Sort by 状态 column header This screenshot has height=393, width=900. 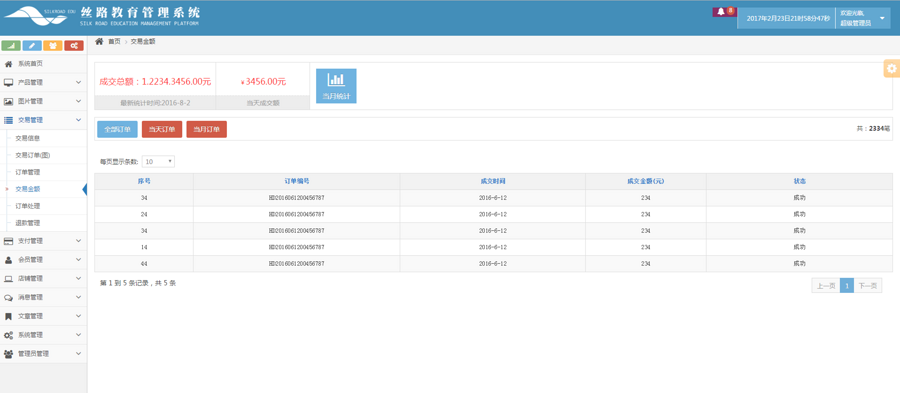(x=800, y=181)
